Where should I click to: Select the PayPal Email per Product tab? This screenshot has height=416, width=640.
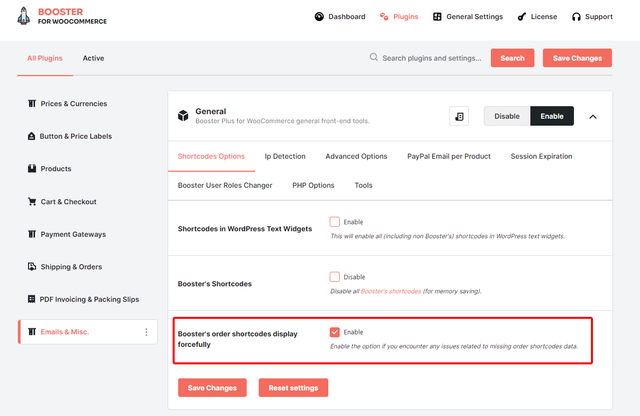pos(449,156)
